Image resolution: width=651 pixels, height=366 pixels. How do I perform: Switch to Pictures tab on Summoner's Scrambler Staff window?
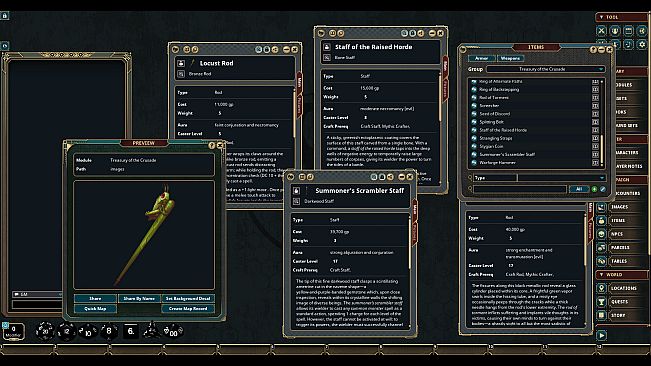pos(414,235)
